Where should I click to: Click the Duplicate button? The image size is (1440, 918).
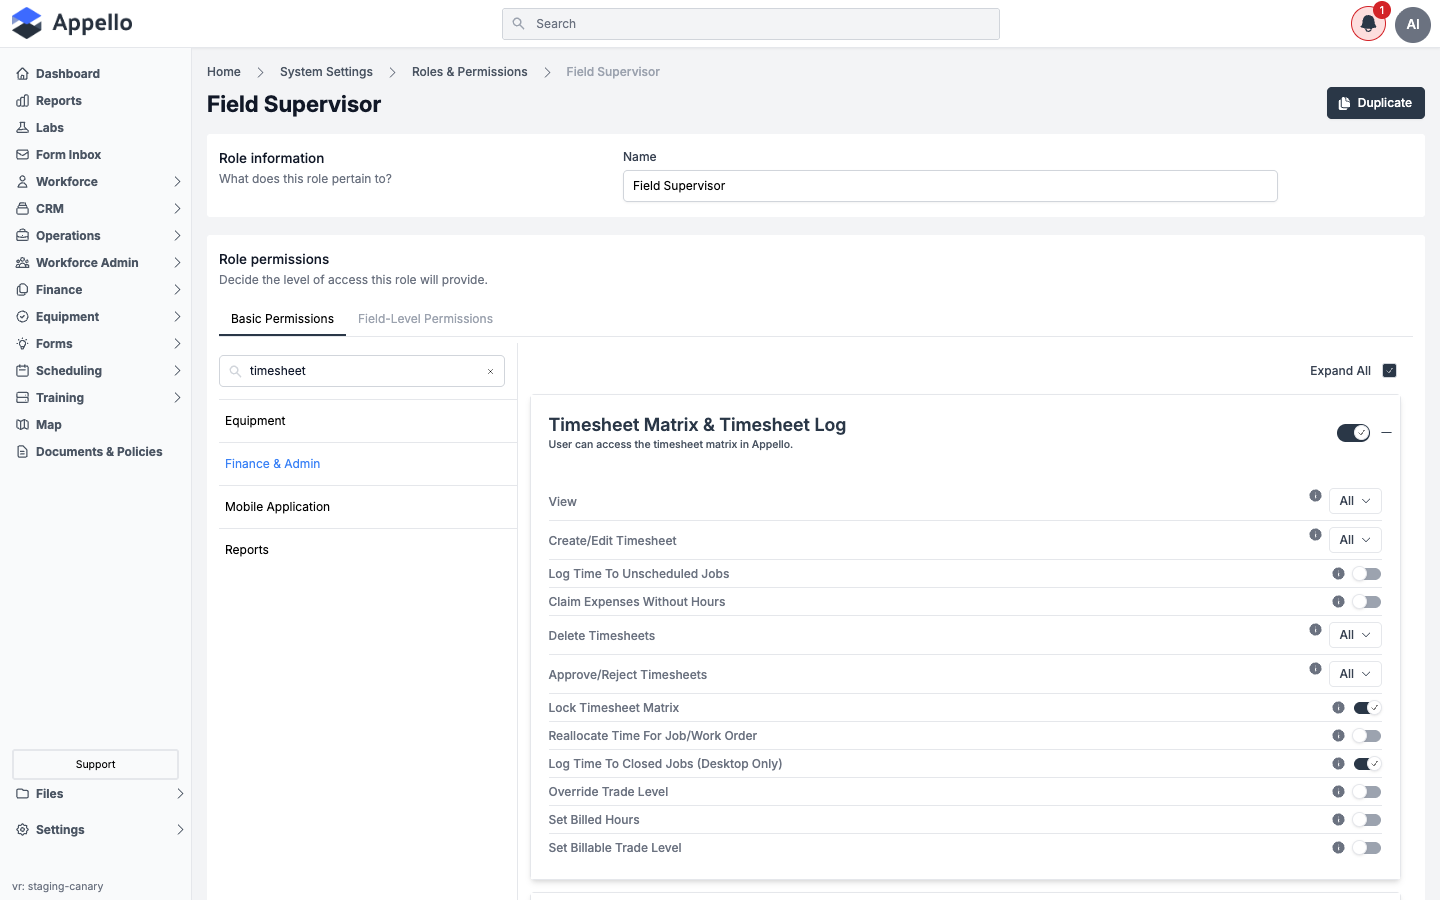(1376, 103)
